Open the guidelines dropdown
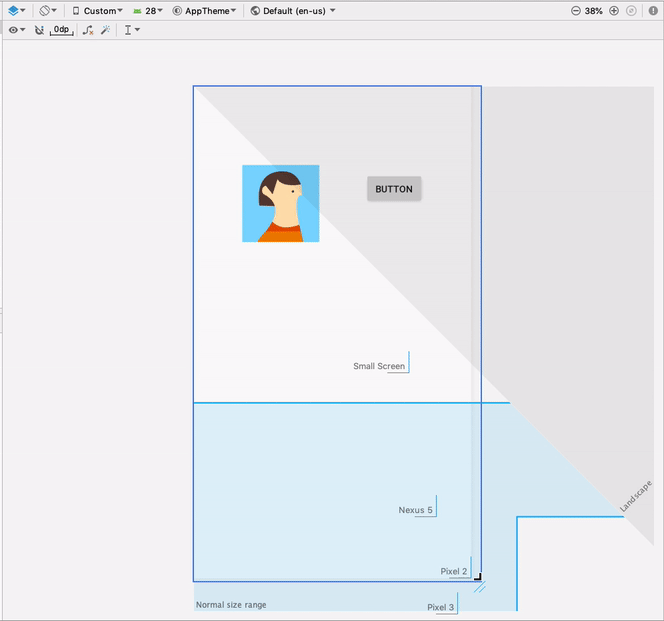Viewport: 664px width, 621px height. [x=132, y=30]
